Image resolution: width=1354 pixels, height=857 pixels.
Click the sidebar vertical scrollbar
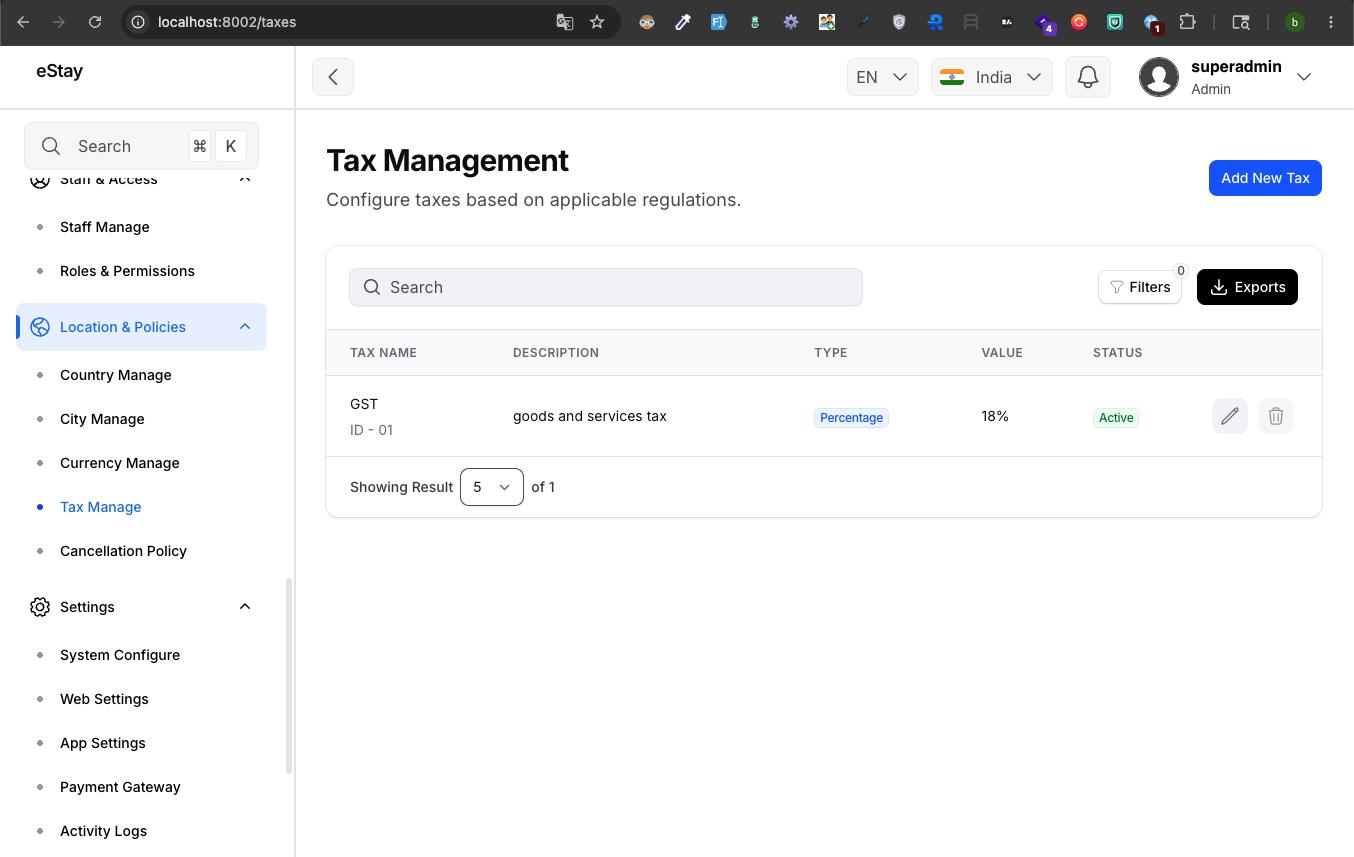coord(289,676)
